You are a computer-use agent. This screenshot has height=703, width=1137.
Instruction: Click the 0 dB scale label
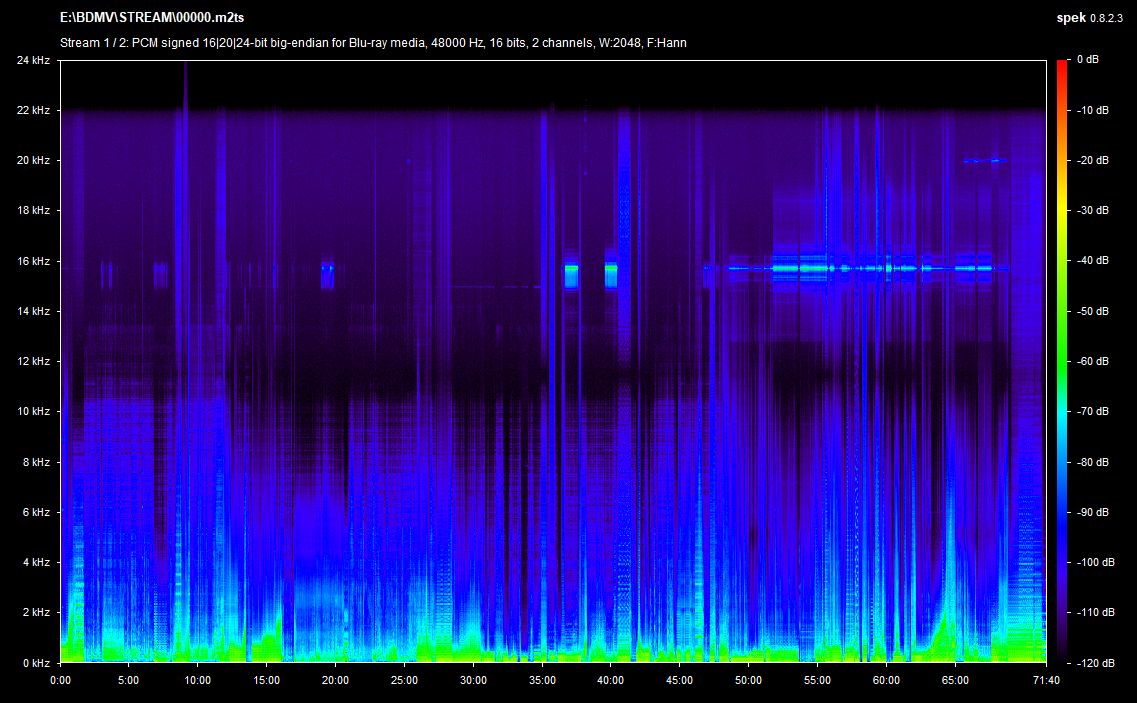[1090, 60]
